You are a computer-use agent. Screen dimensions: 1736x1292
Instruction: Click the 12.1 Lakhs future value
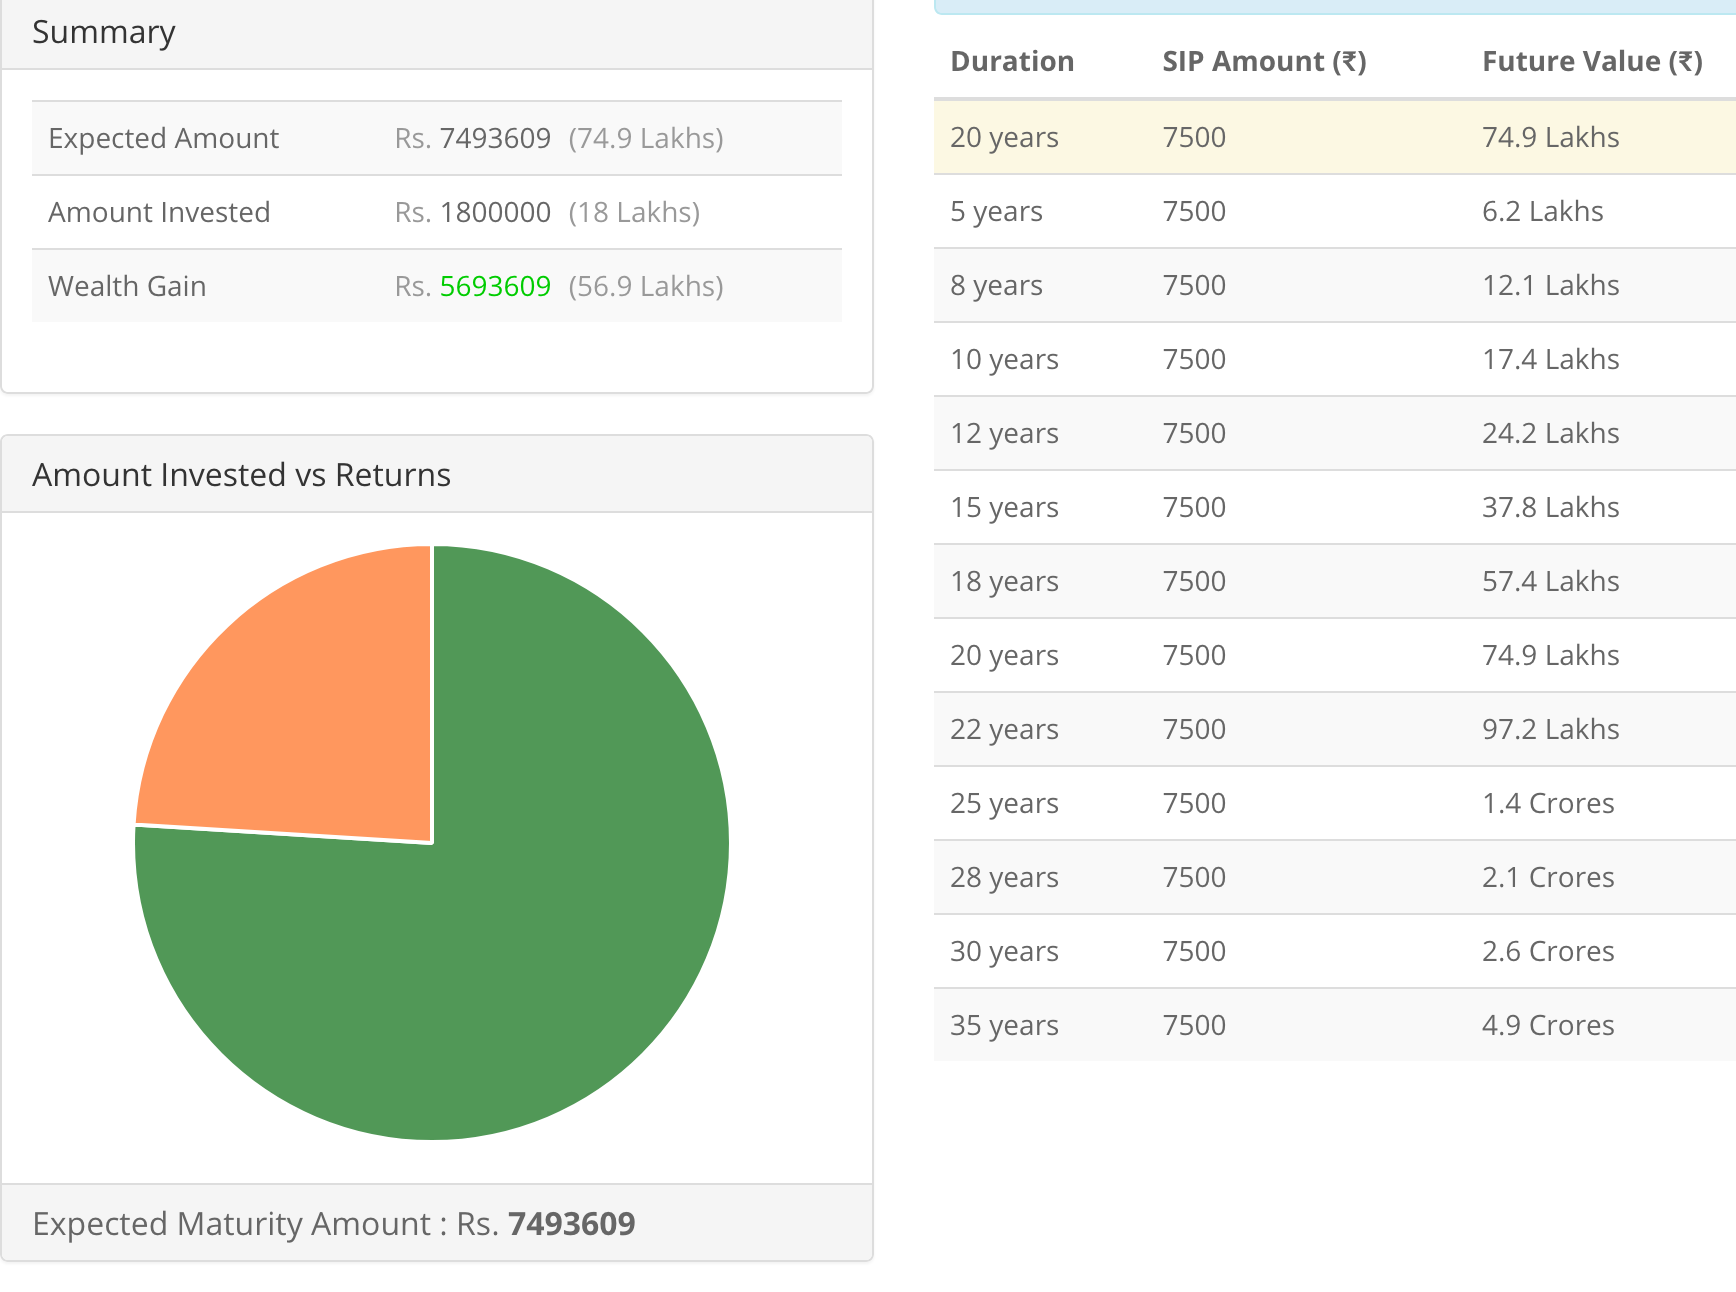1550,286
